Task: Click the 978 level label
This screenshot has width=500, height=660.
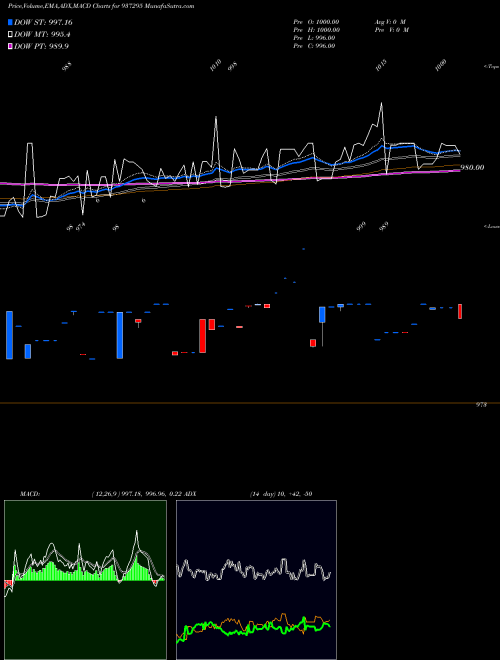Action: [481, 405]
